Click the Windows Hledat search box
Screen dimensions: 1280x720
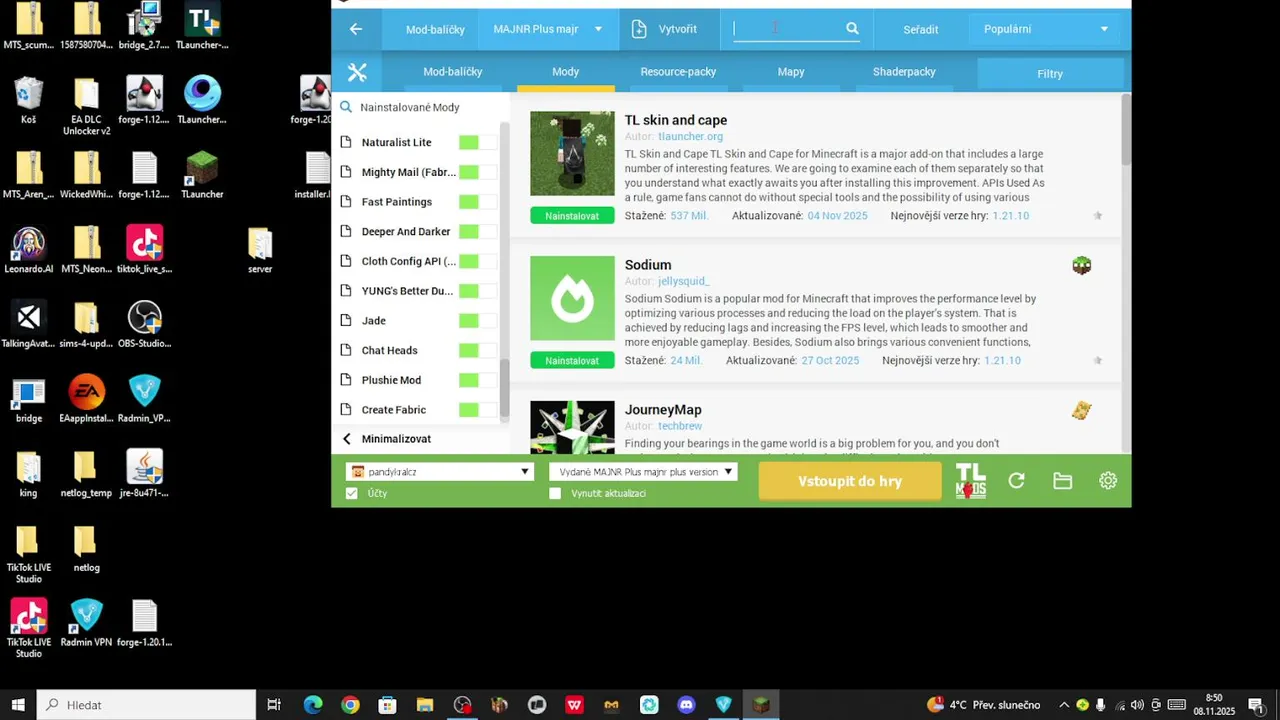[x=147, y=705]
